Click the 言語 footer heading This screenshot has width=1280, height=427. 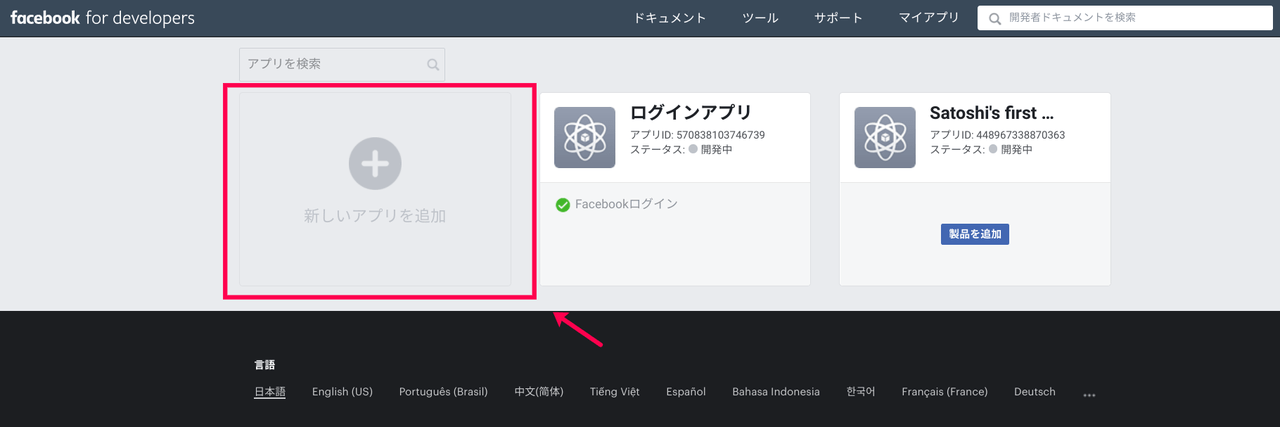pos(264,365)
